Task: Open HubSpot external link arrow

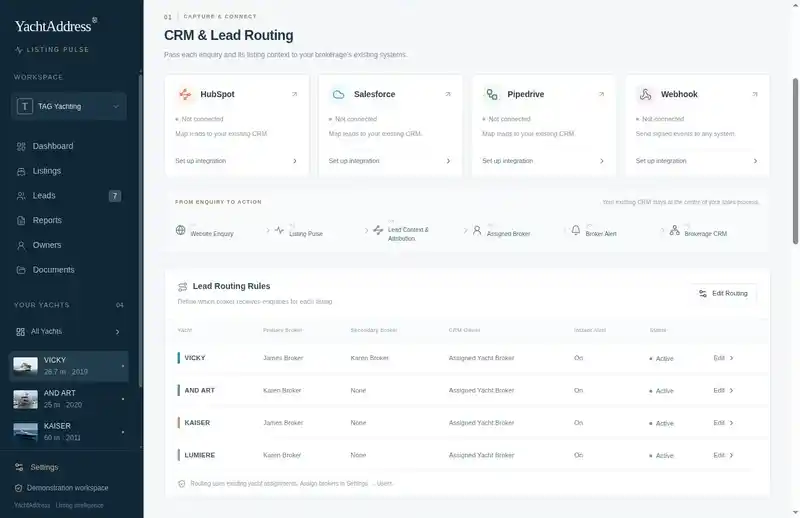Action: point(294,94)
